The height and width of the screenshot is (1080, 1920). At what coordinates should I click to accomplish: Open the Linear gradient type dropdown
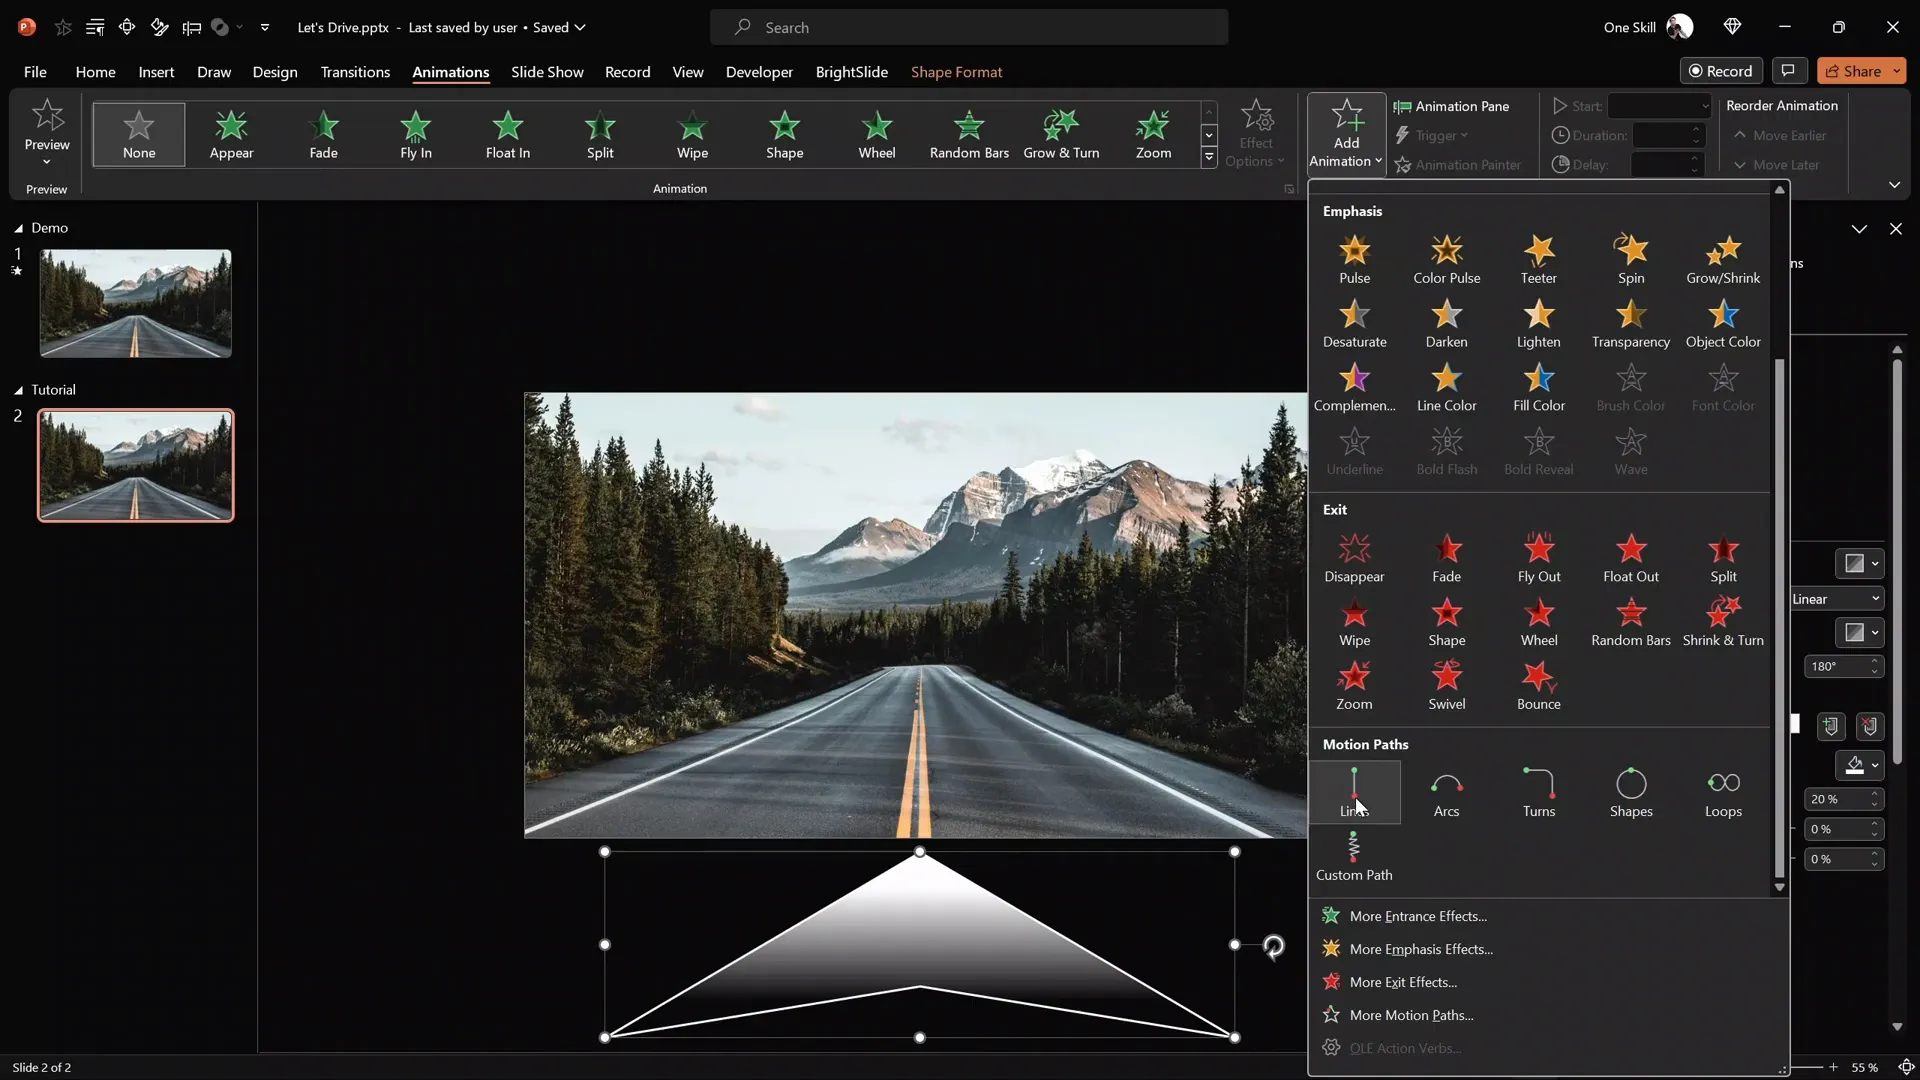pyautogui.click(x=1836, y=599)
